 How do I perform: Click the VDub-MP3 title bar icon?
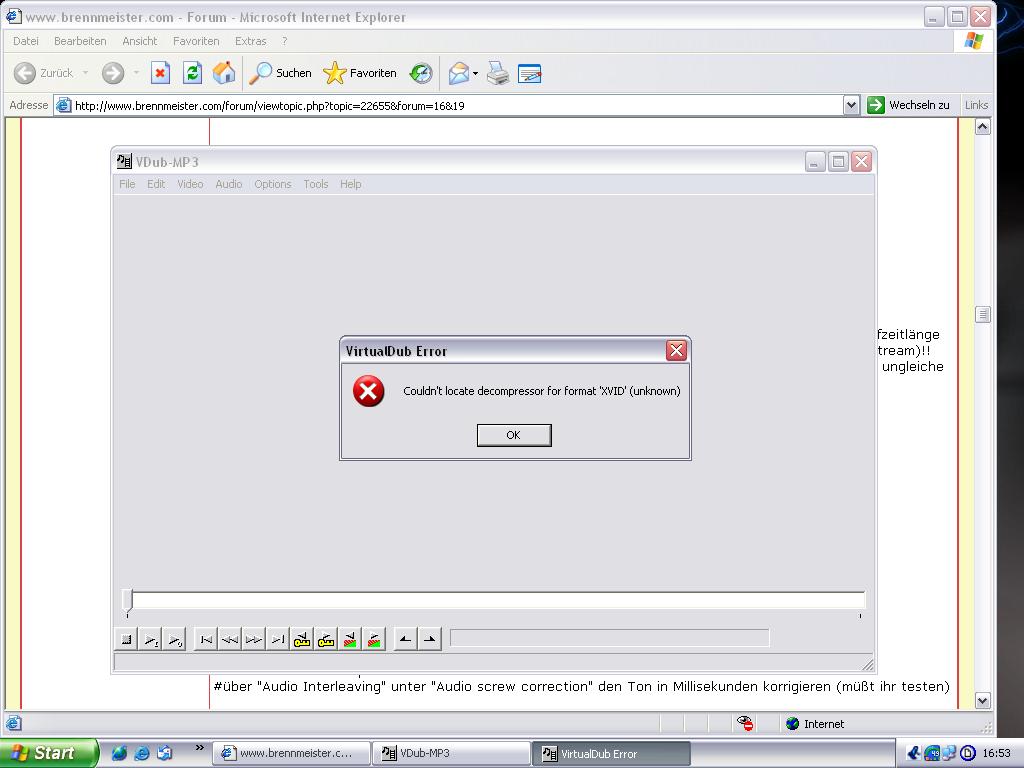pyautogui.click(x=124, y=161)
